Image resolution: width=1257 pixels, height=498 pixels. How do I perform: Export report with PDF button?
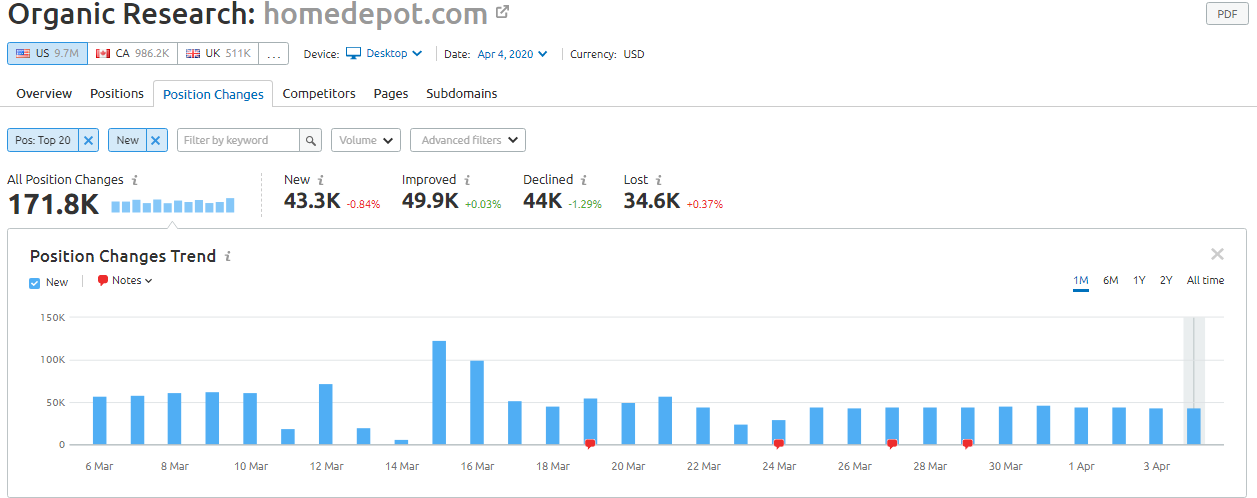point(1227,14)
